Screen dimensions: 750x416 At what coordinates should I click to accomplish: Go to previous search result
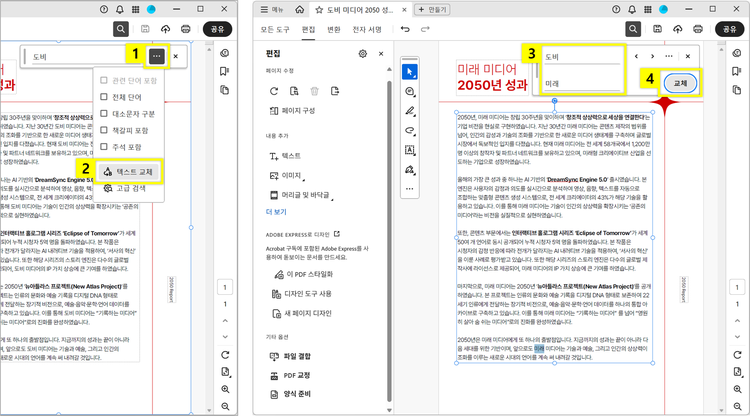pos(636,56)
